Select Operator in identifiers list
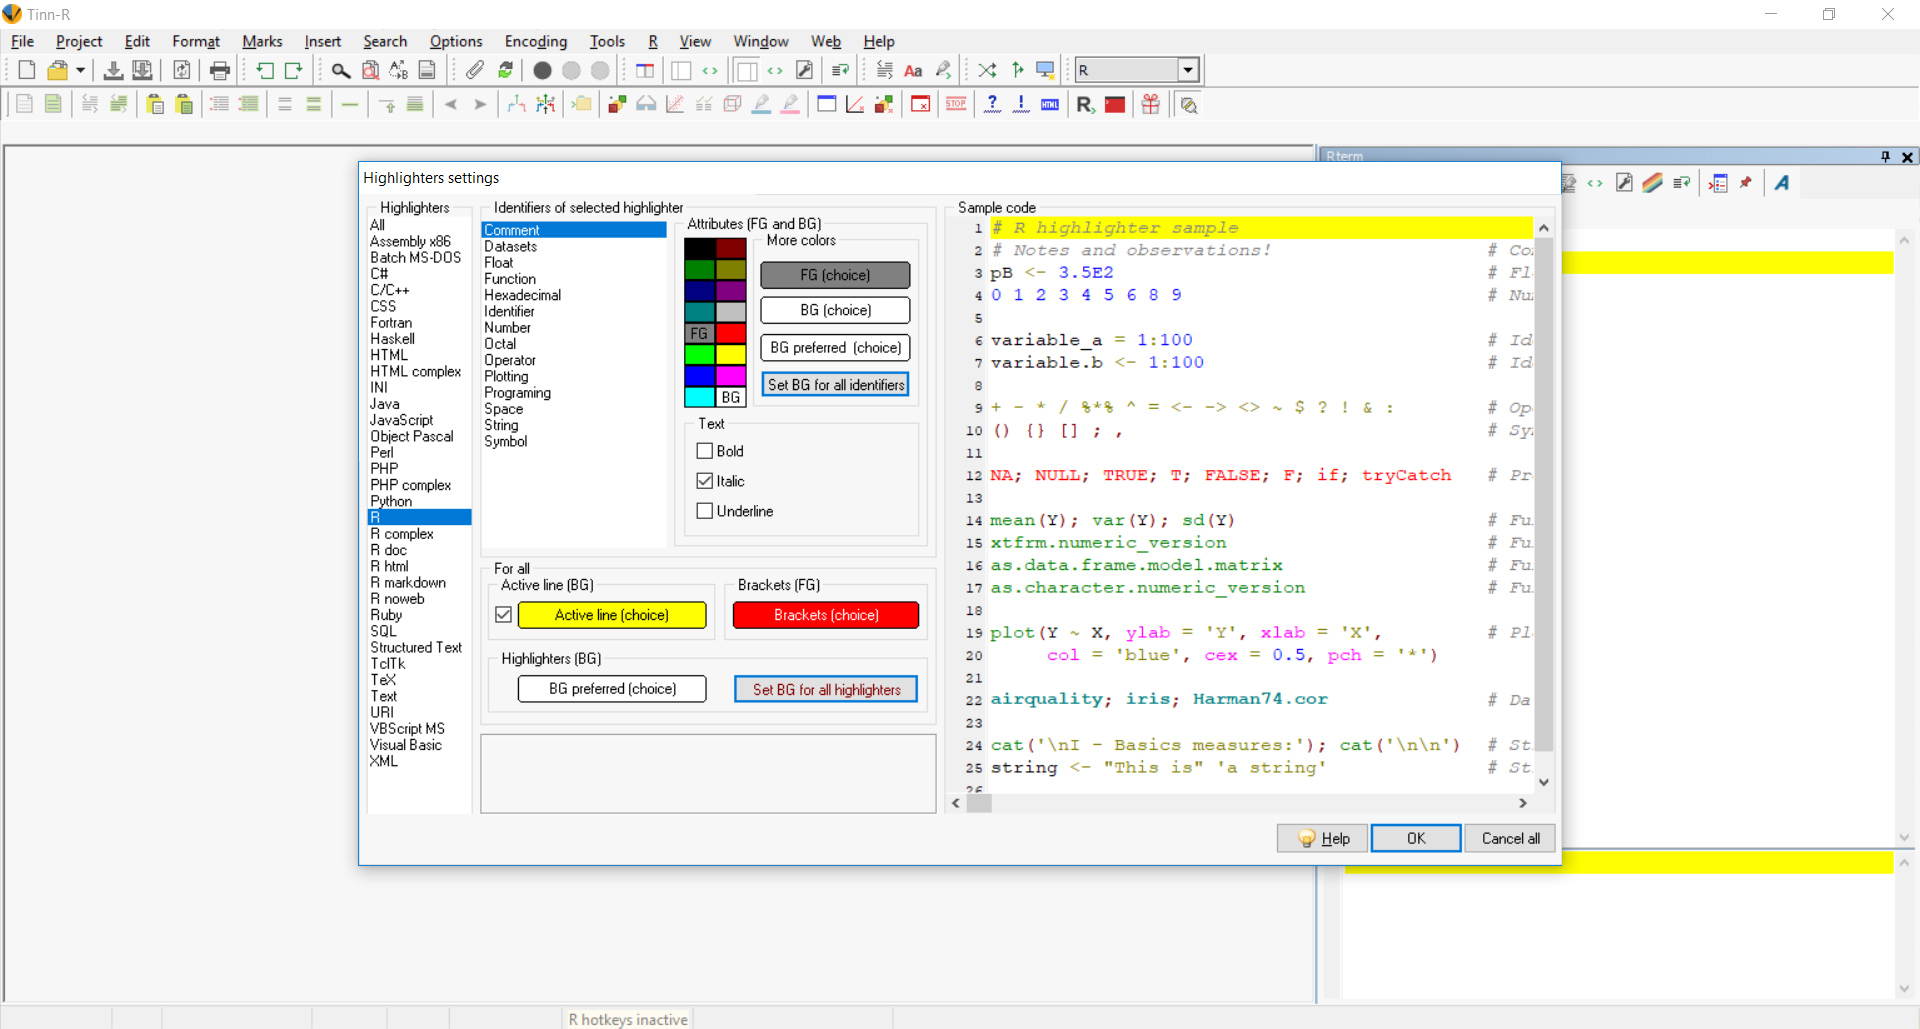The image size is (1920, 1029). tap(510, 360)
